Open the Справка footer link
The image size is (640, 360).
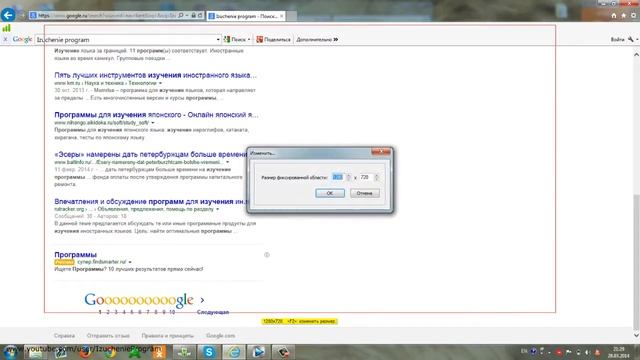tap(64, 336)
